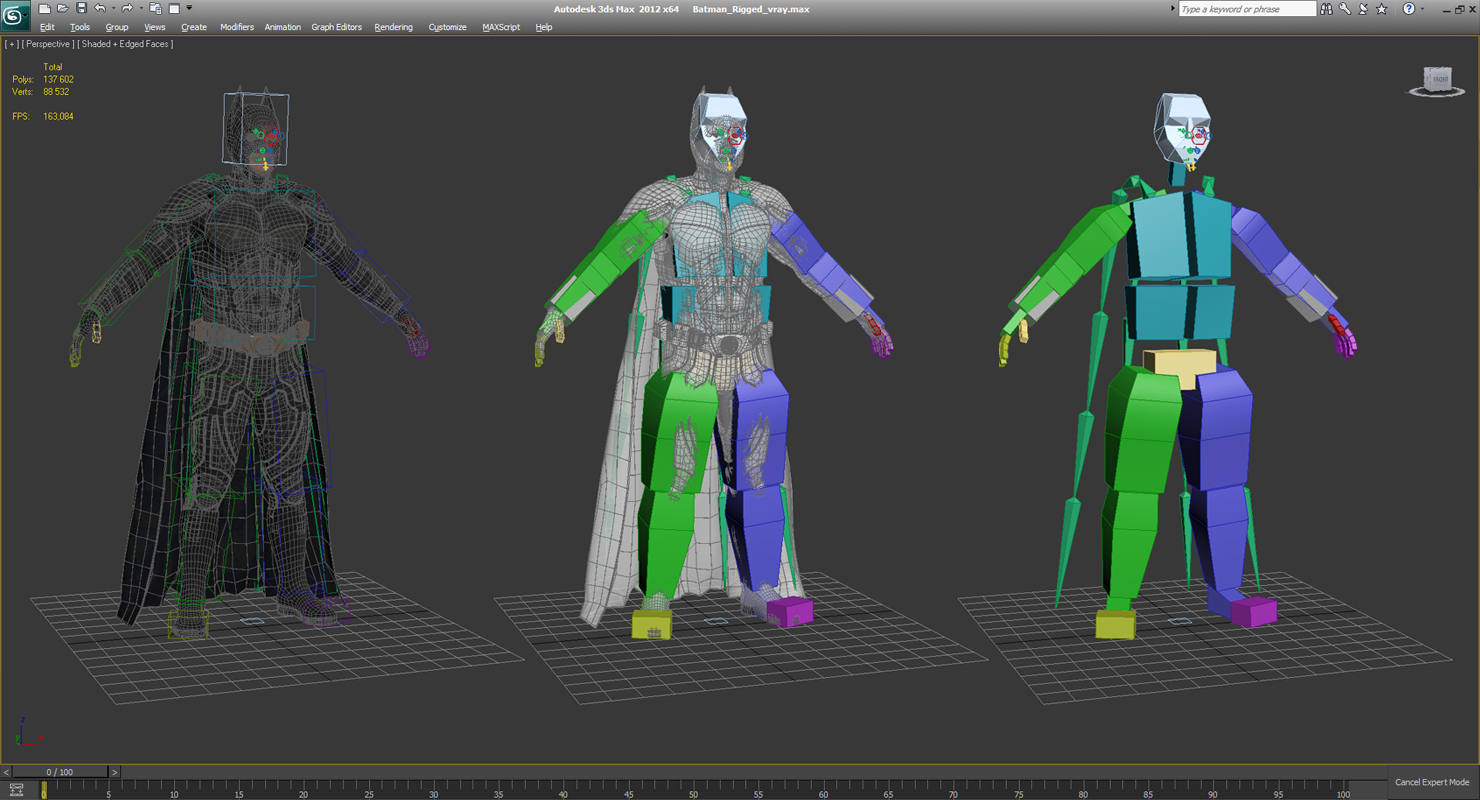The height and width of the screenshot is (800, 1480).
Task: Open the Perspective viewport label menu
Action: pos(48,44)
